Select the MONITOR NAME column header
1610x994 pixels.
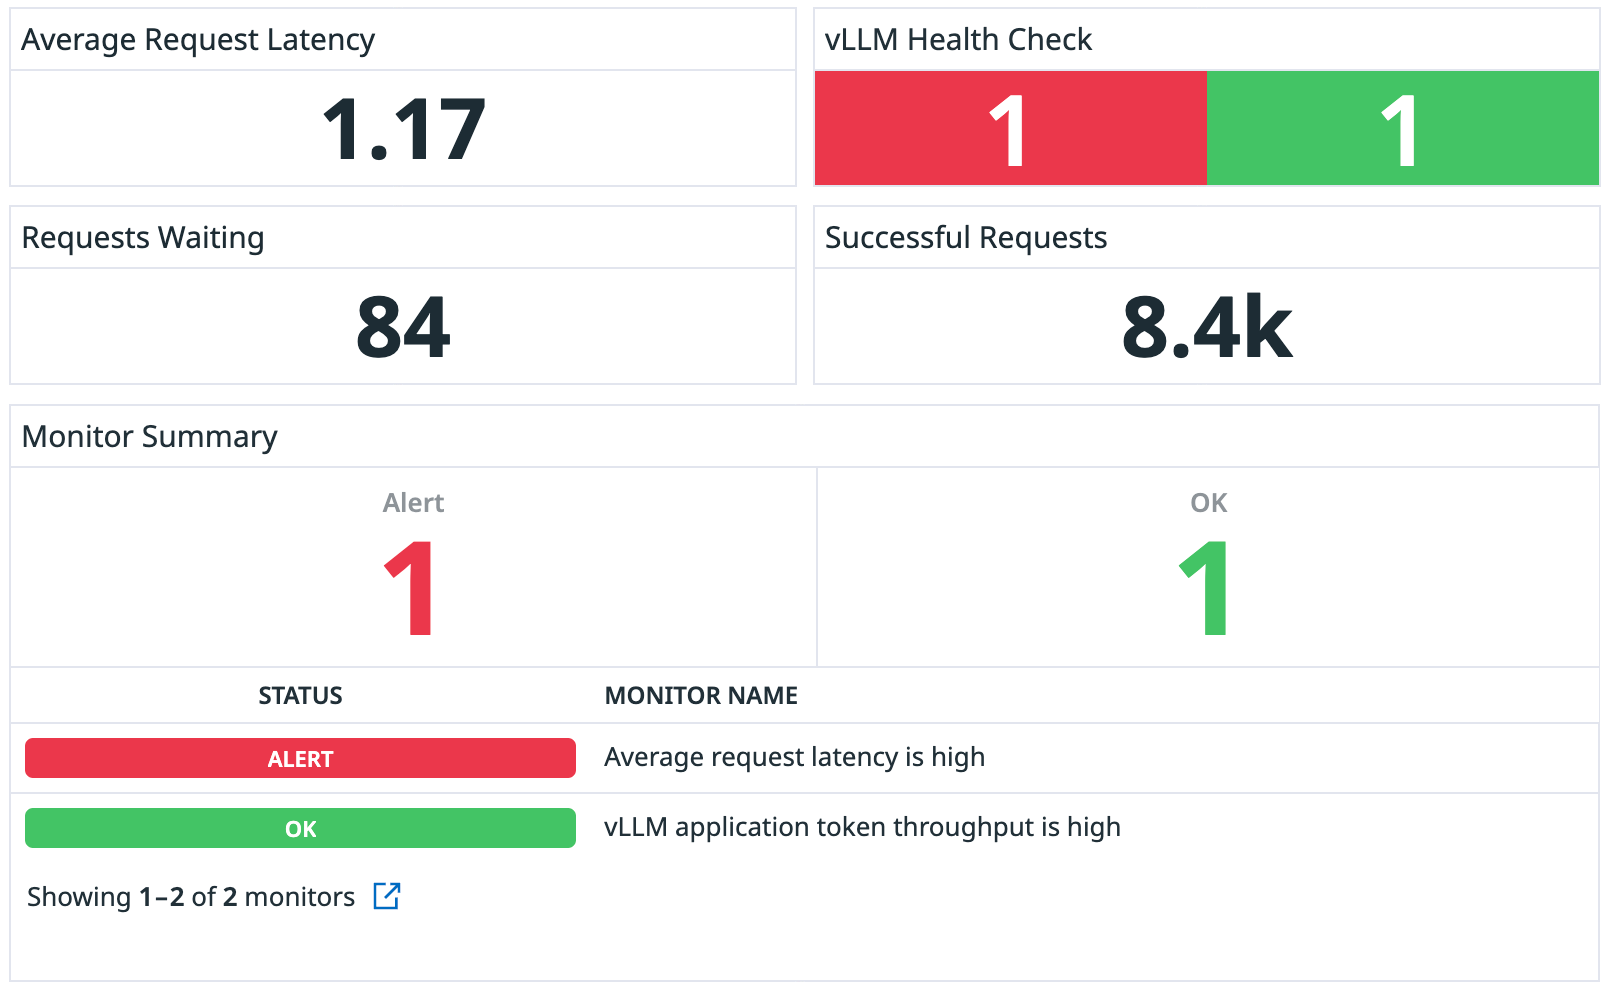click(x=701, y=695)
